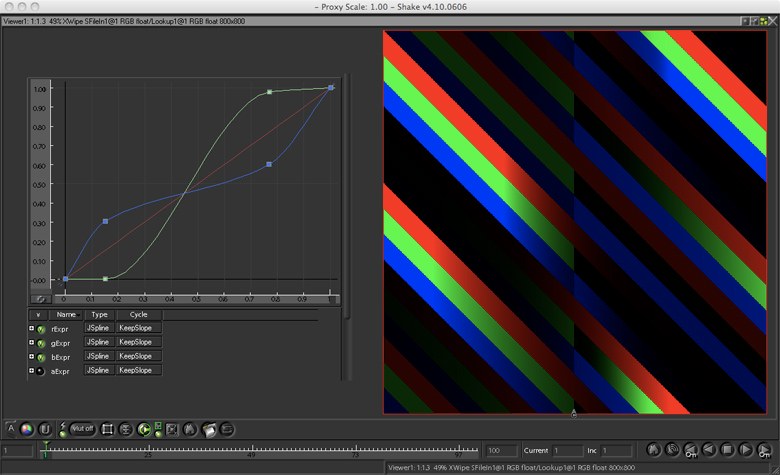Toggle visibility of the rExpr curve
780x475 pixels.
pyautogui.click(x=42, y=328)
